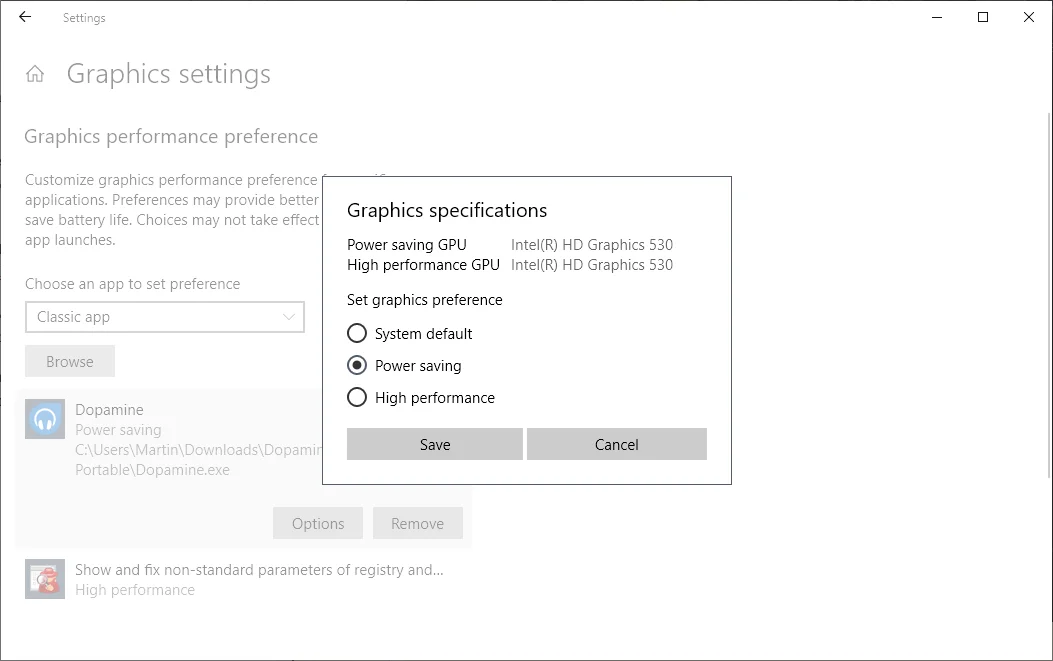Select the Dopamine app entry
Image resolution: width=1053 pixels, height=661 pixels.
click(x=110, y=410)
